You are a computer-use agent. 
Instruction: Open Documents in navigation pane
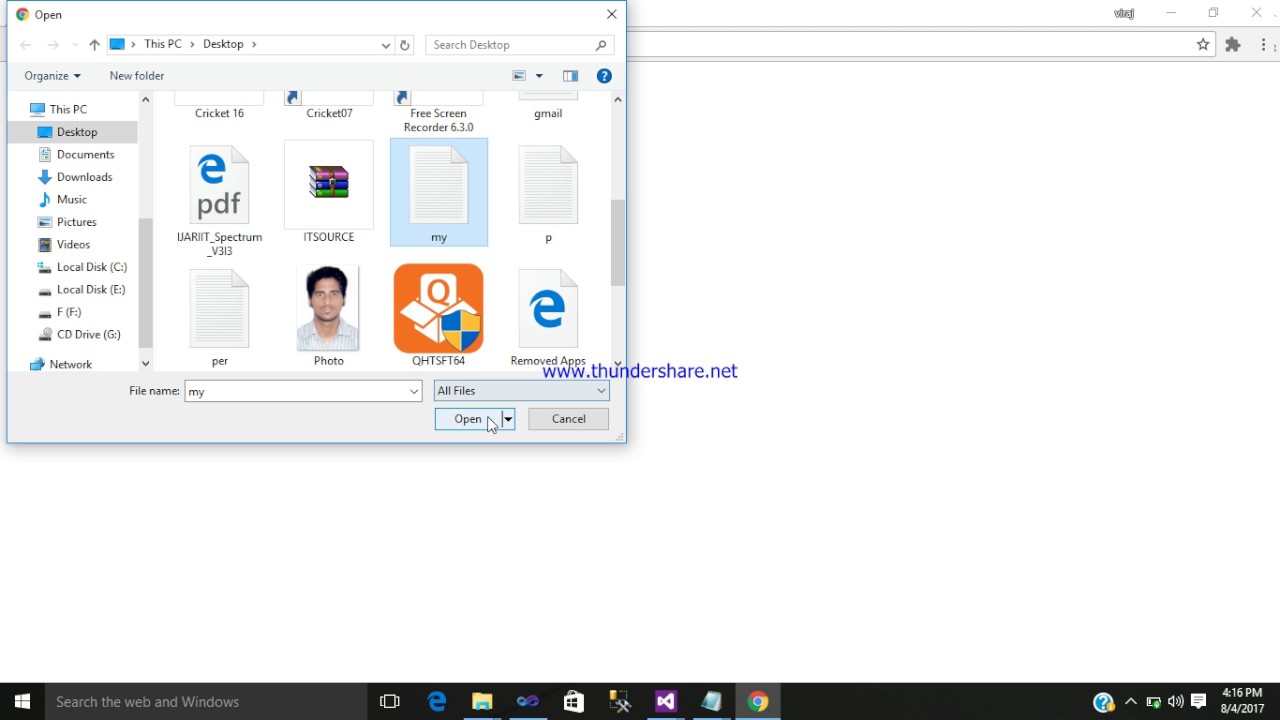pyautogui.click(x=85, y=154)
